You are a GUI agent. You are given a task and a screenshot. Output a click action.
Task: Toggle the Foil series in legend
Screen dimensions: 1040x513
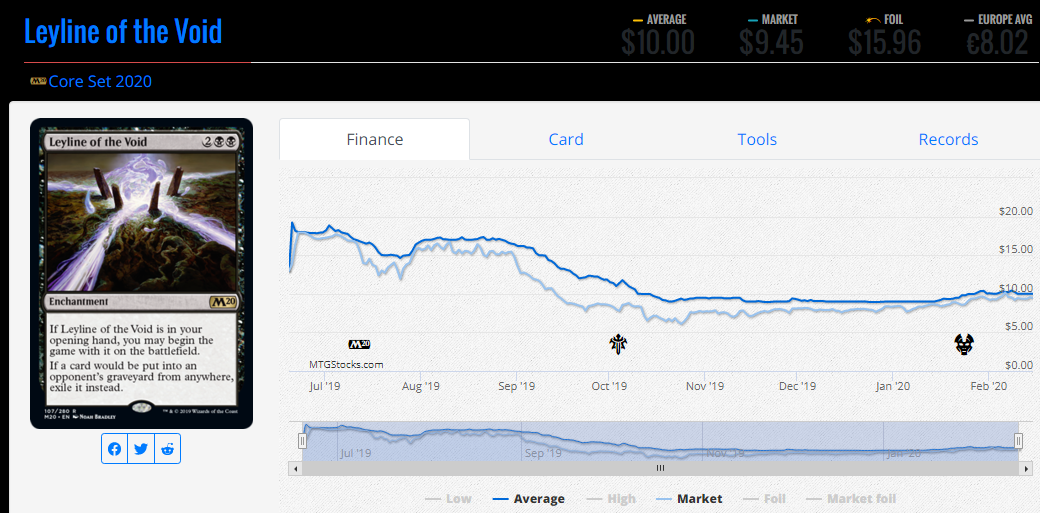point(764,498)
